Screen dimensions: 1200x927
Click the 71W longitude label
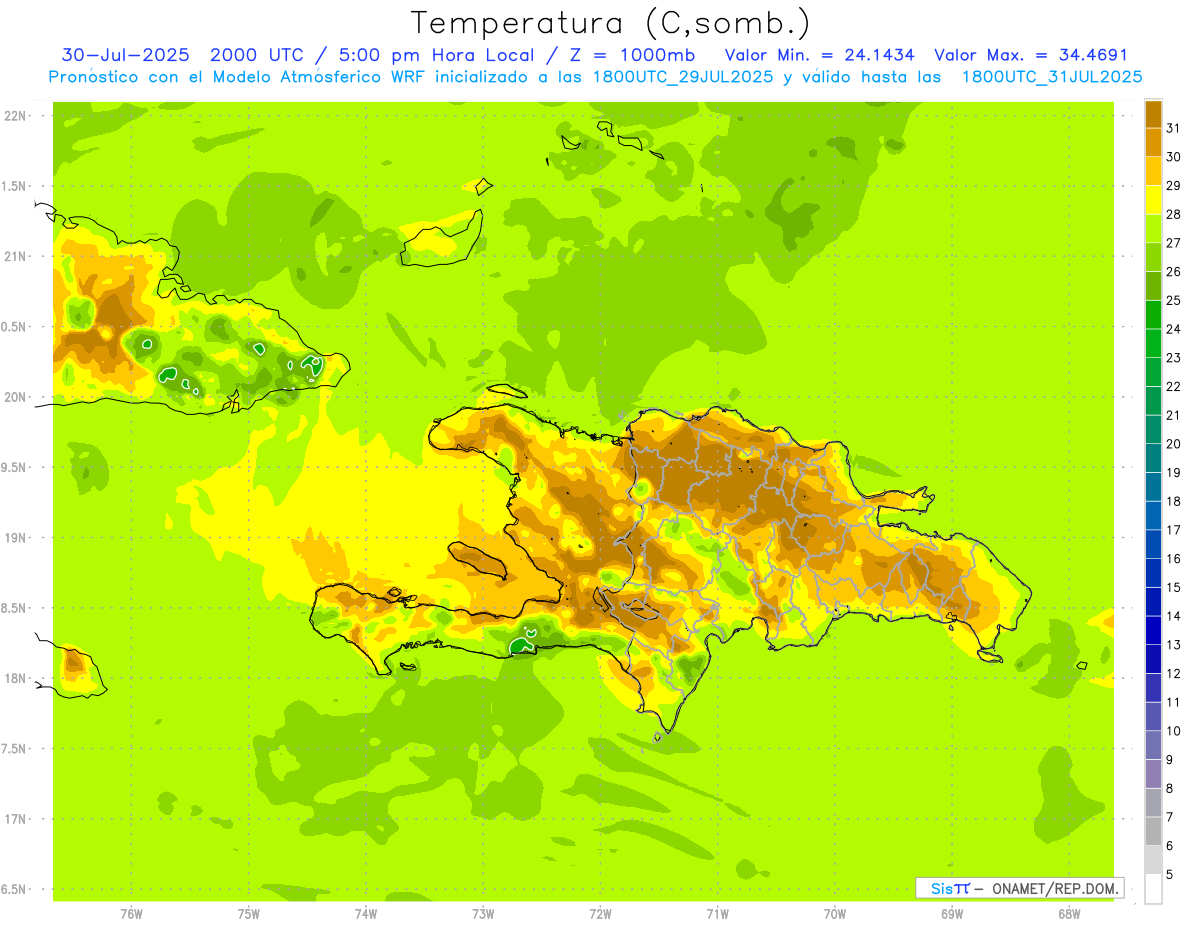pyautogui.click(x=717, y=913)
